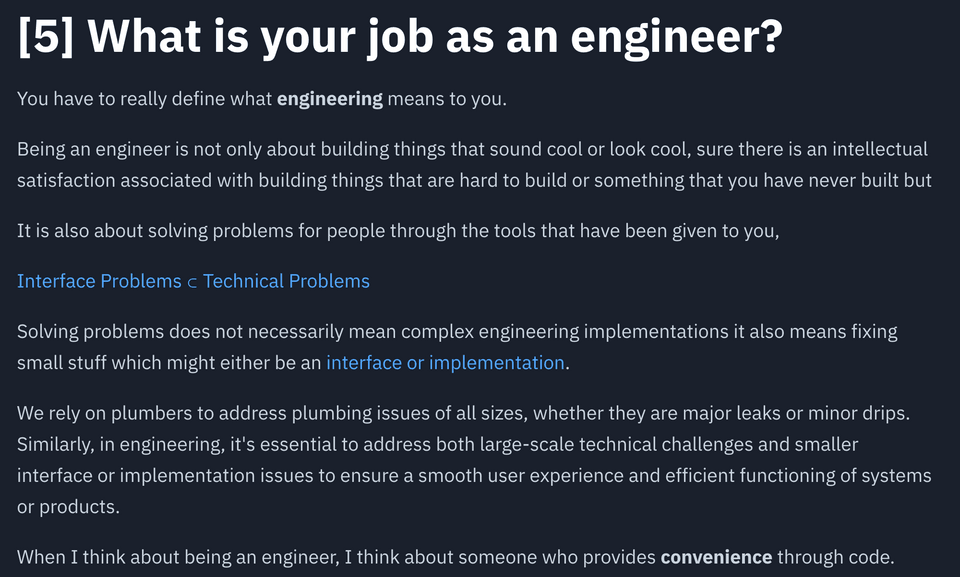Click the "[5]" number in the heading

(x=46, y=37)
